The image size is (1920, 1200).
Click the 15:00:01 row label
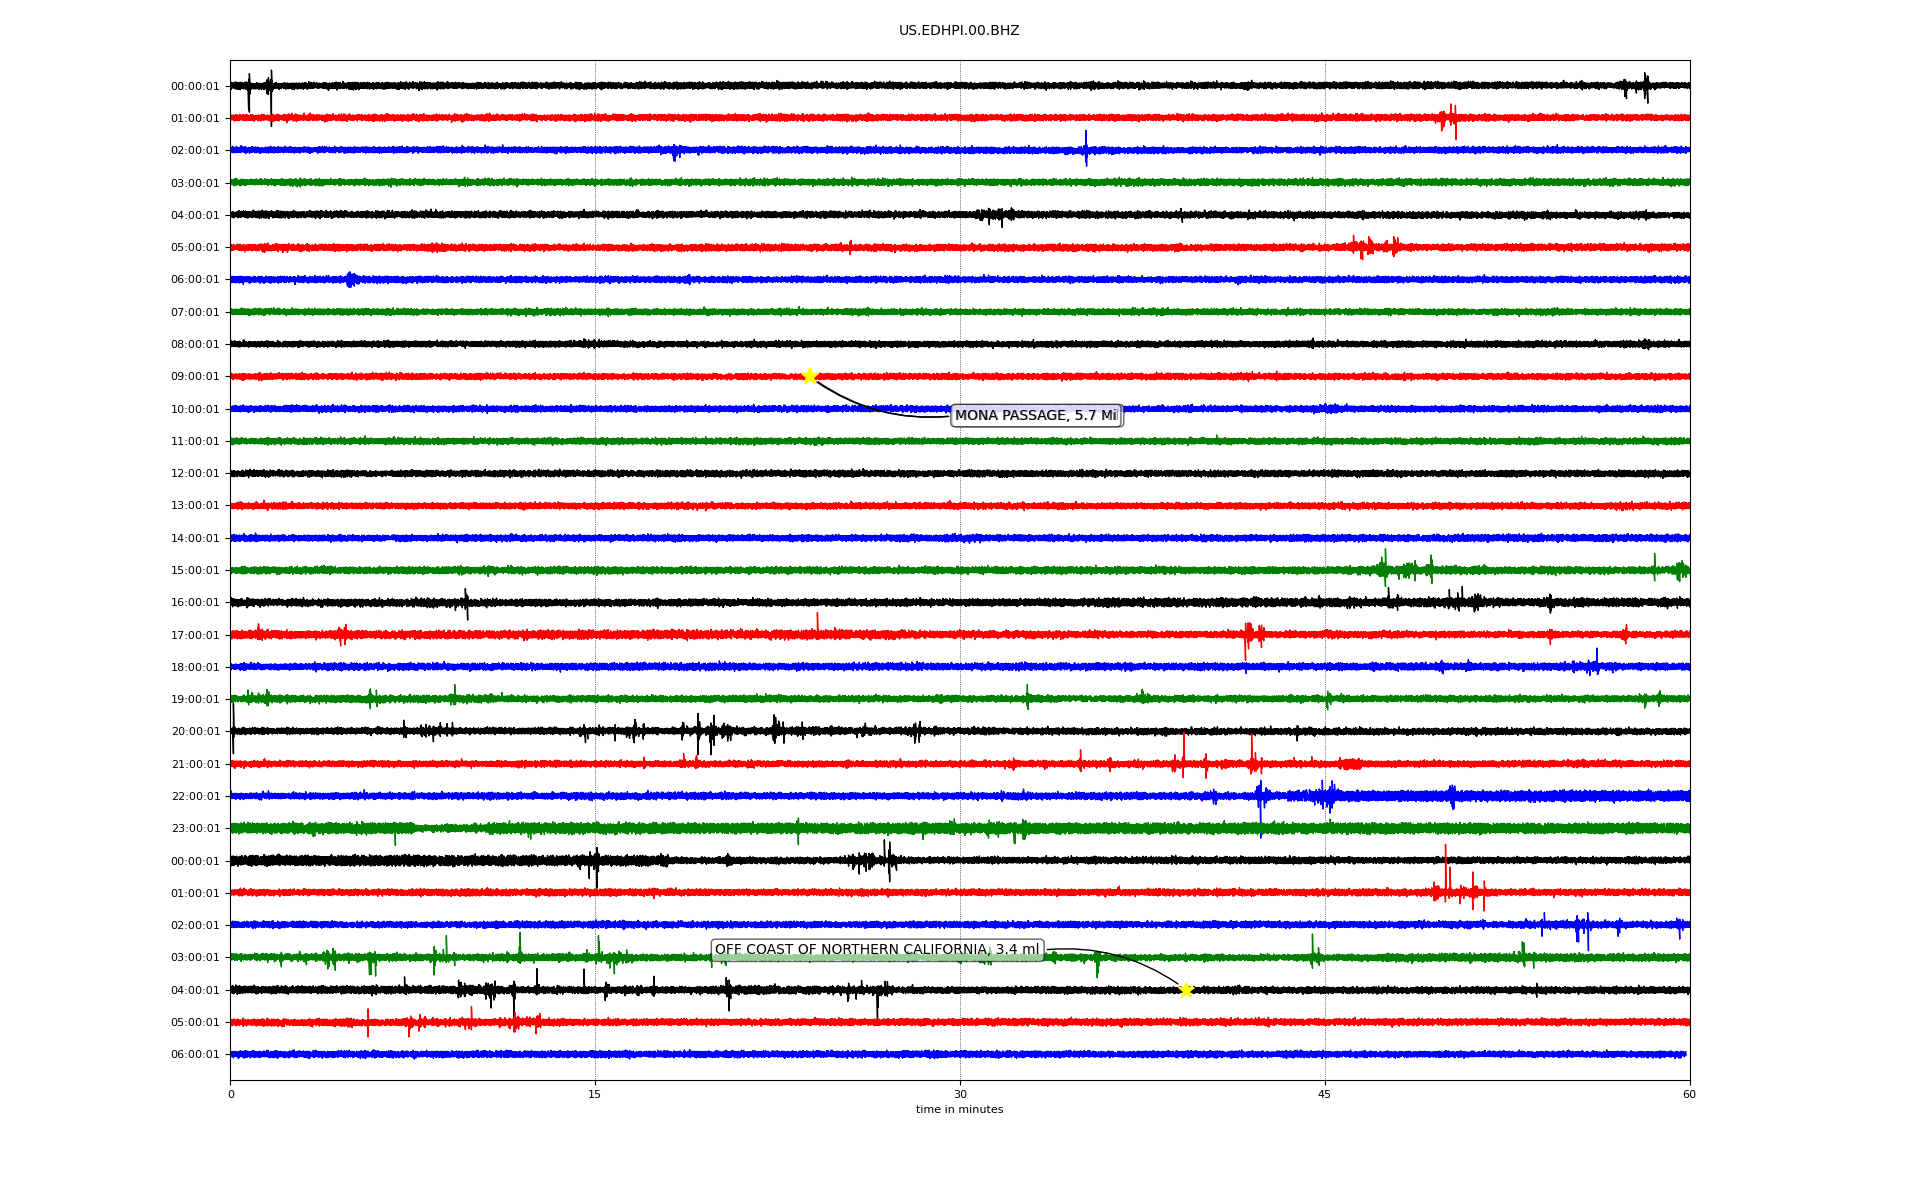click(195, 571)
